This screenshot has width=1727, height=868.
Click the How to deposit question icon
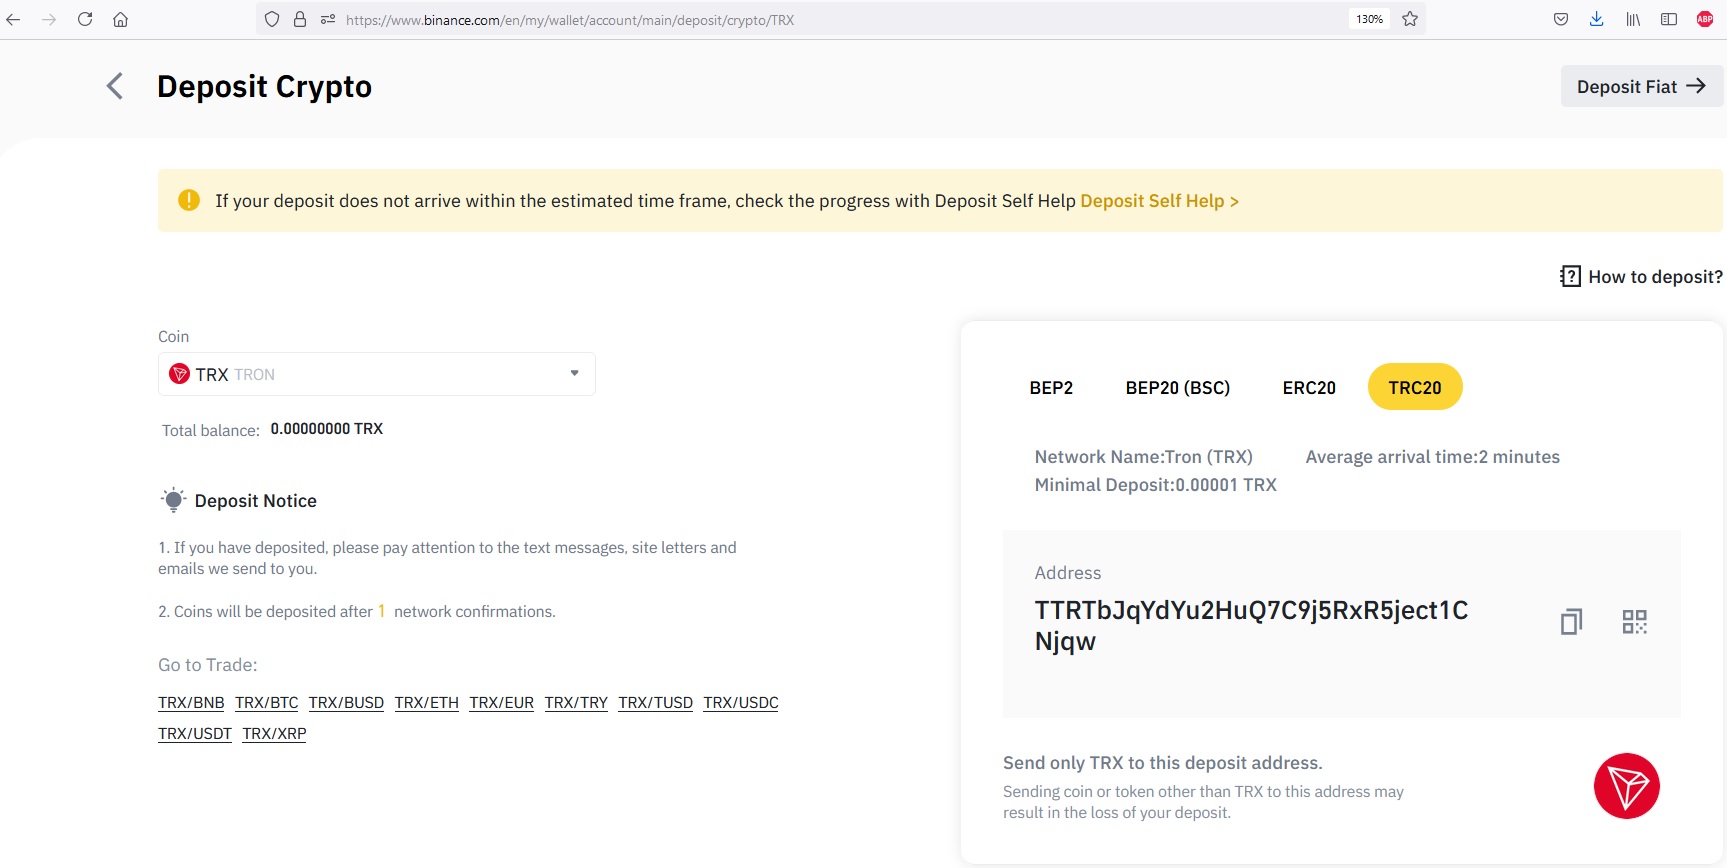(1570, 276)
